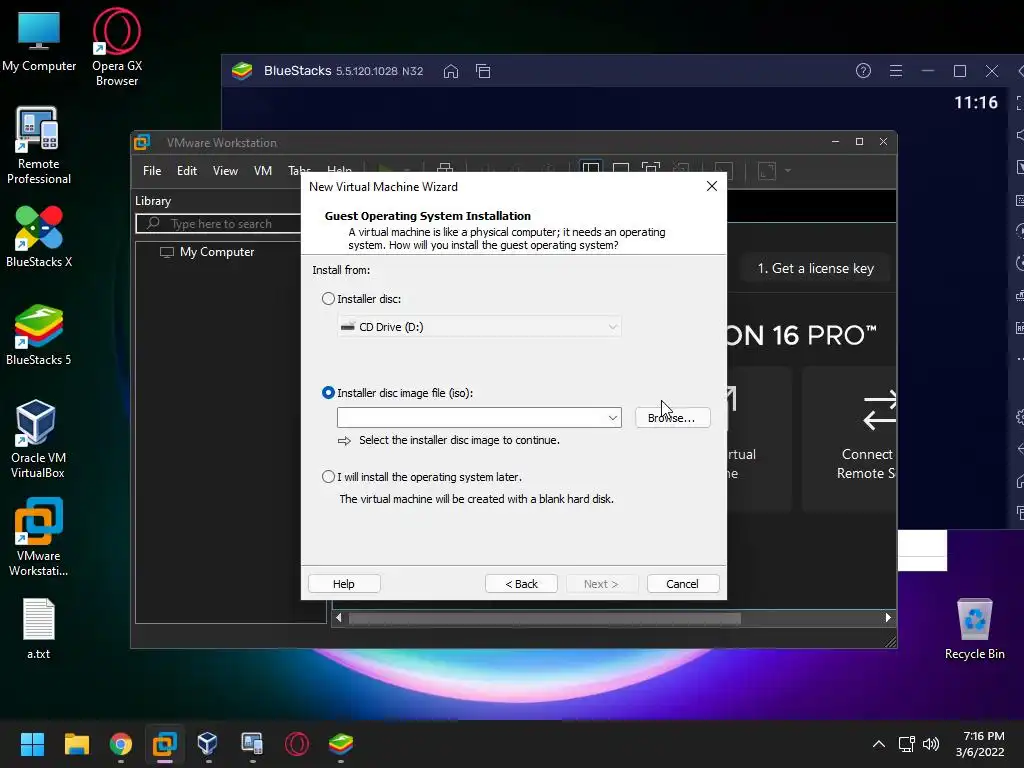The width and height of the screenshot is (1024, 768).
Task: Open the BlueStacks hamburger menu
Action: tap(896, 71)
